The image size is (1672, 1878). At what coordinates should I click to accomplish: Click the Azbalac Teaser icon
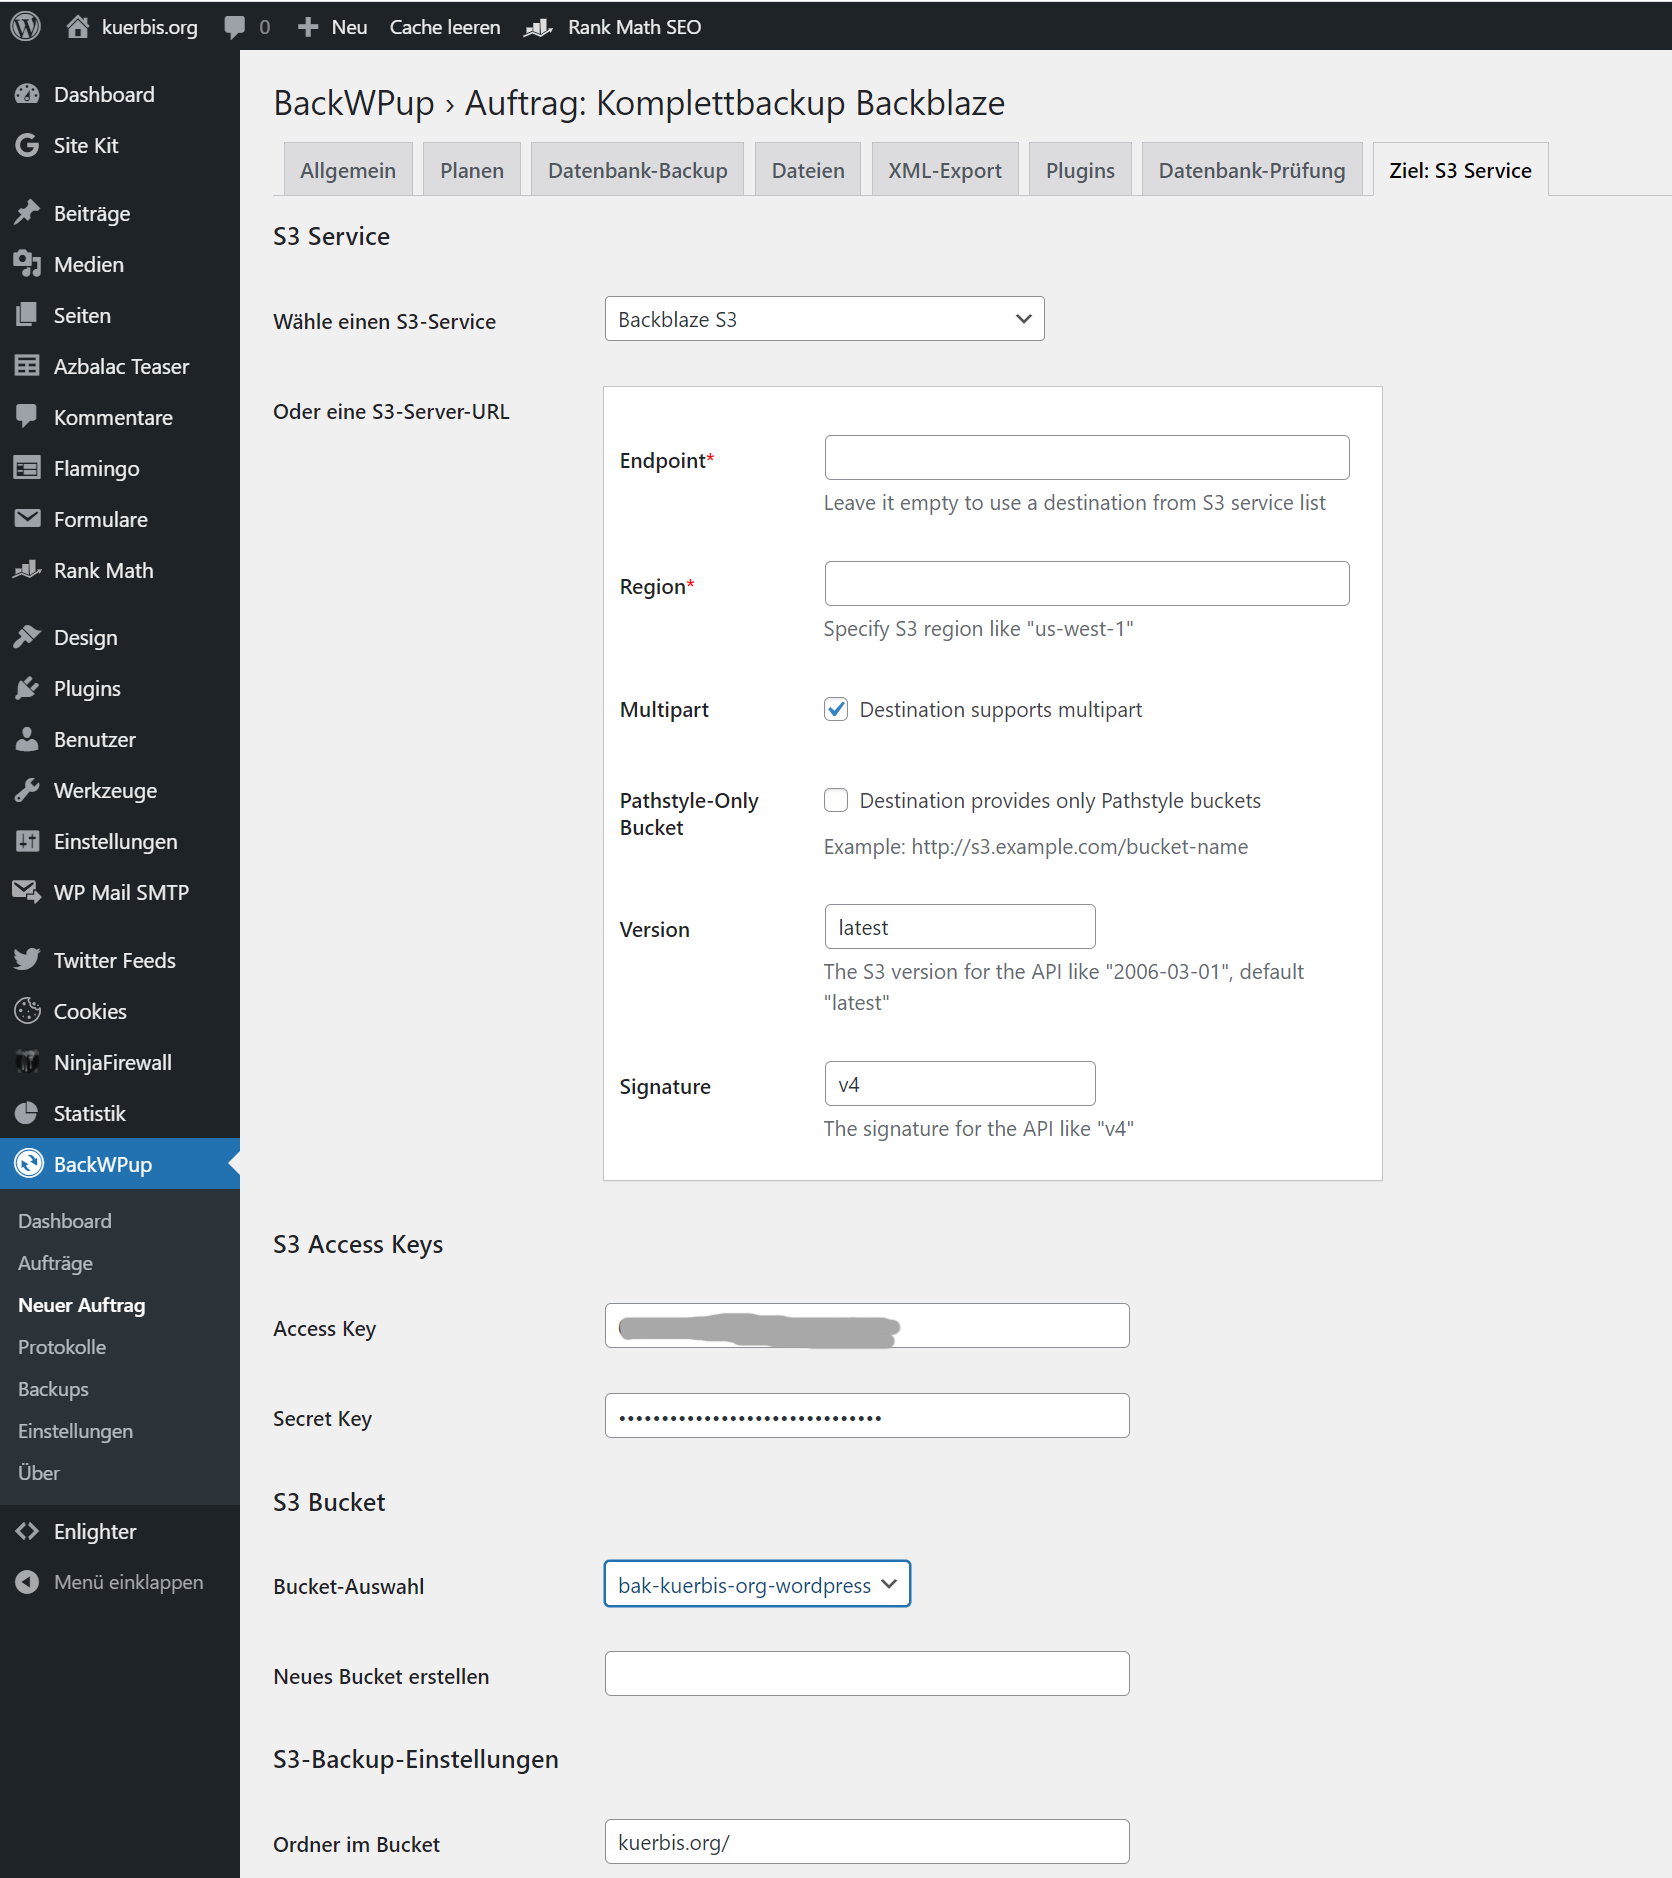click(27, 366)
